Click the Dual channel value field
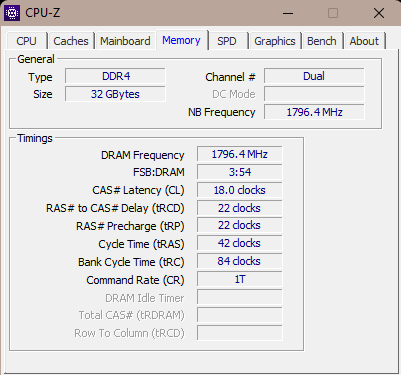The width and height of the screenshot is (401, 375). (x=314, y=76)
